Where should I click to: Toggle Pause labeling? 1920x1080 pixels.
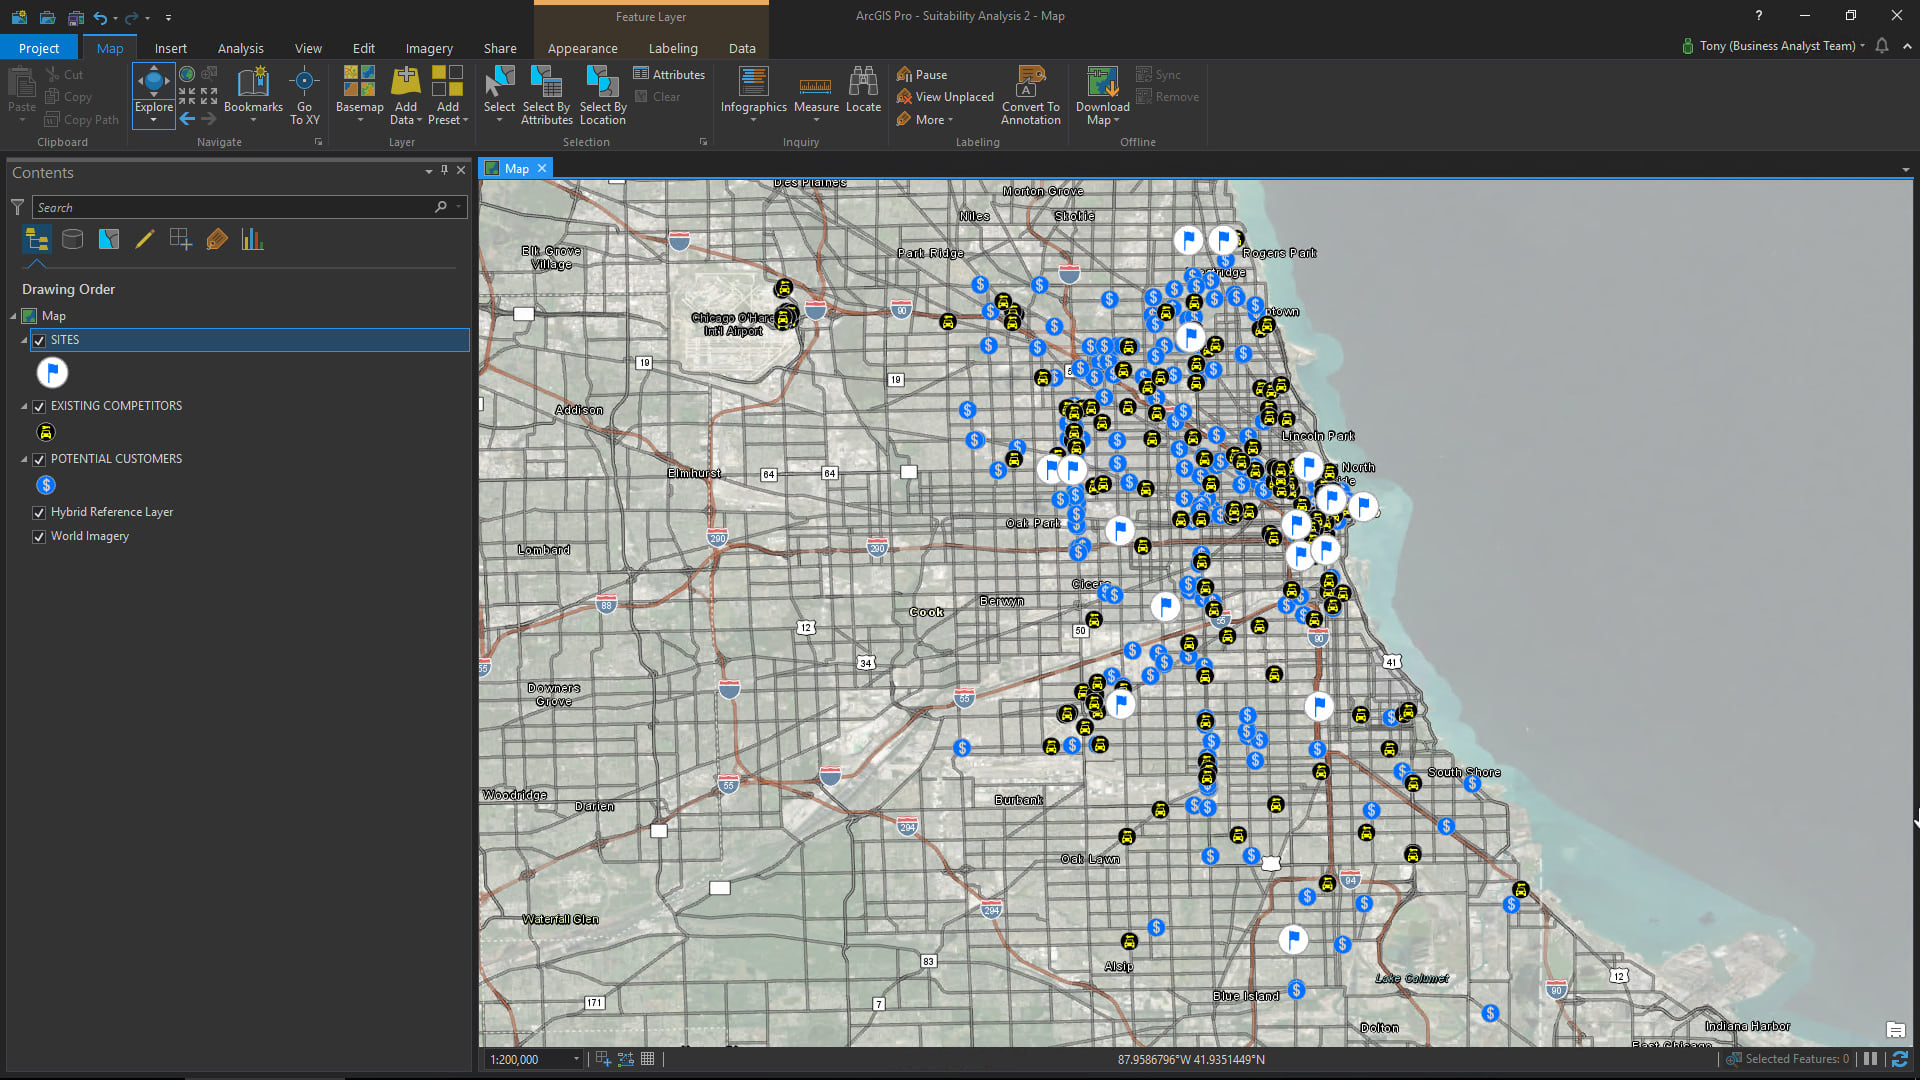coord(922,74)
